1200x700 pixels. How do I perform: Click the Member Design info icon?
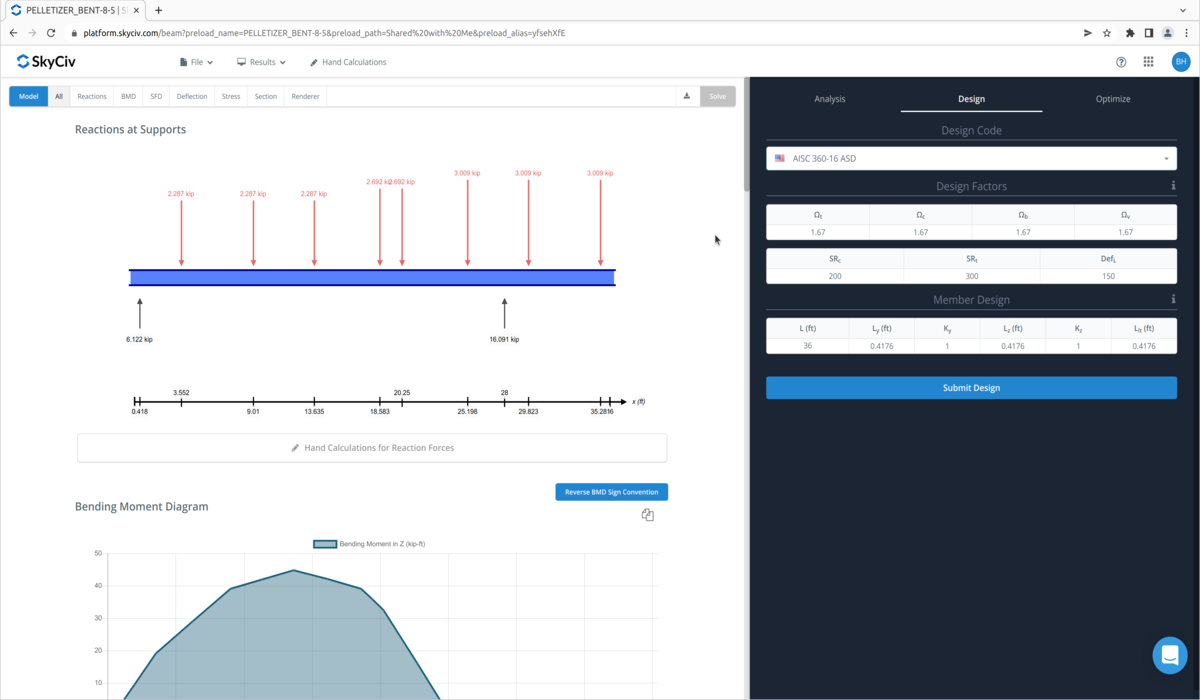pos(1173,299)
